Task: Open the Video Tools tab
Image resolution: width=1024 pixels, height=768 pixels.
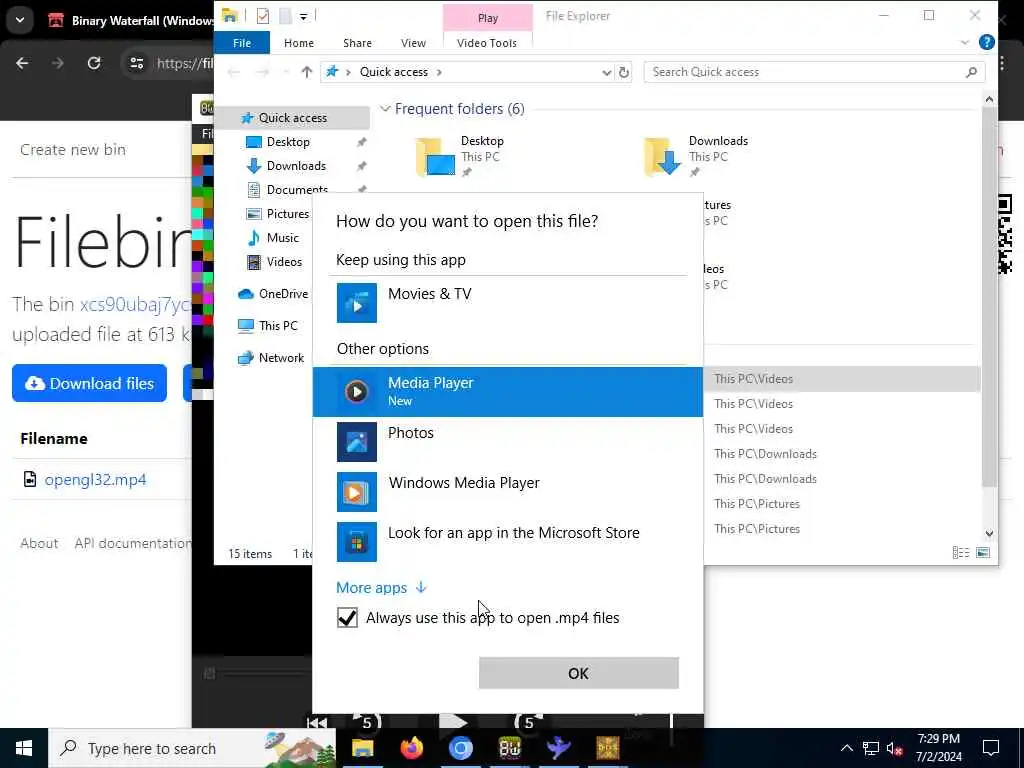Action: [487, 42]
